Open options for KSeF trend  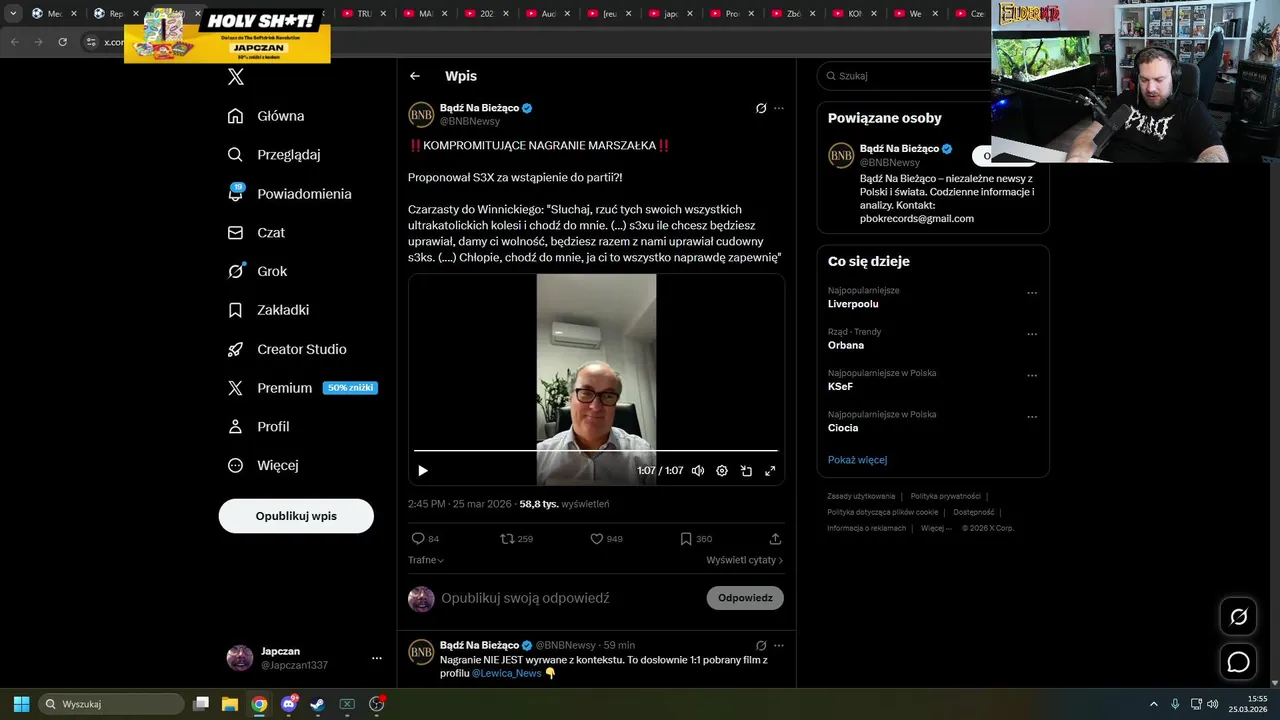point(1032,376)
